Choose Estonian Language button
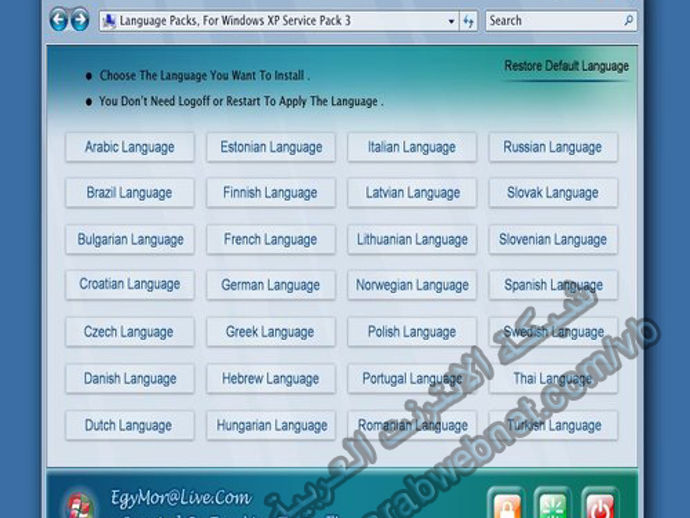 [x=271, y=147]
